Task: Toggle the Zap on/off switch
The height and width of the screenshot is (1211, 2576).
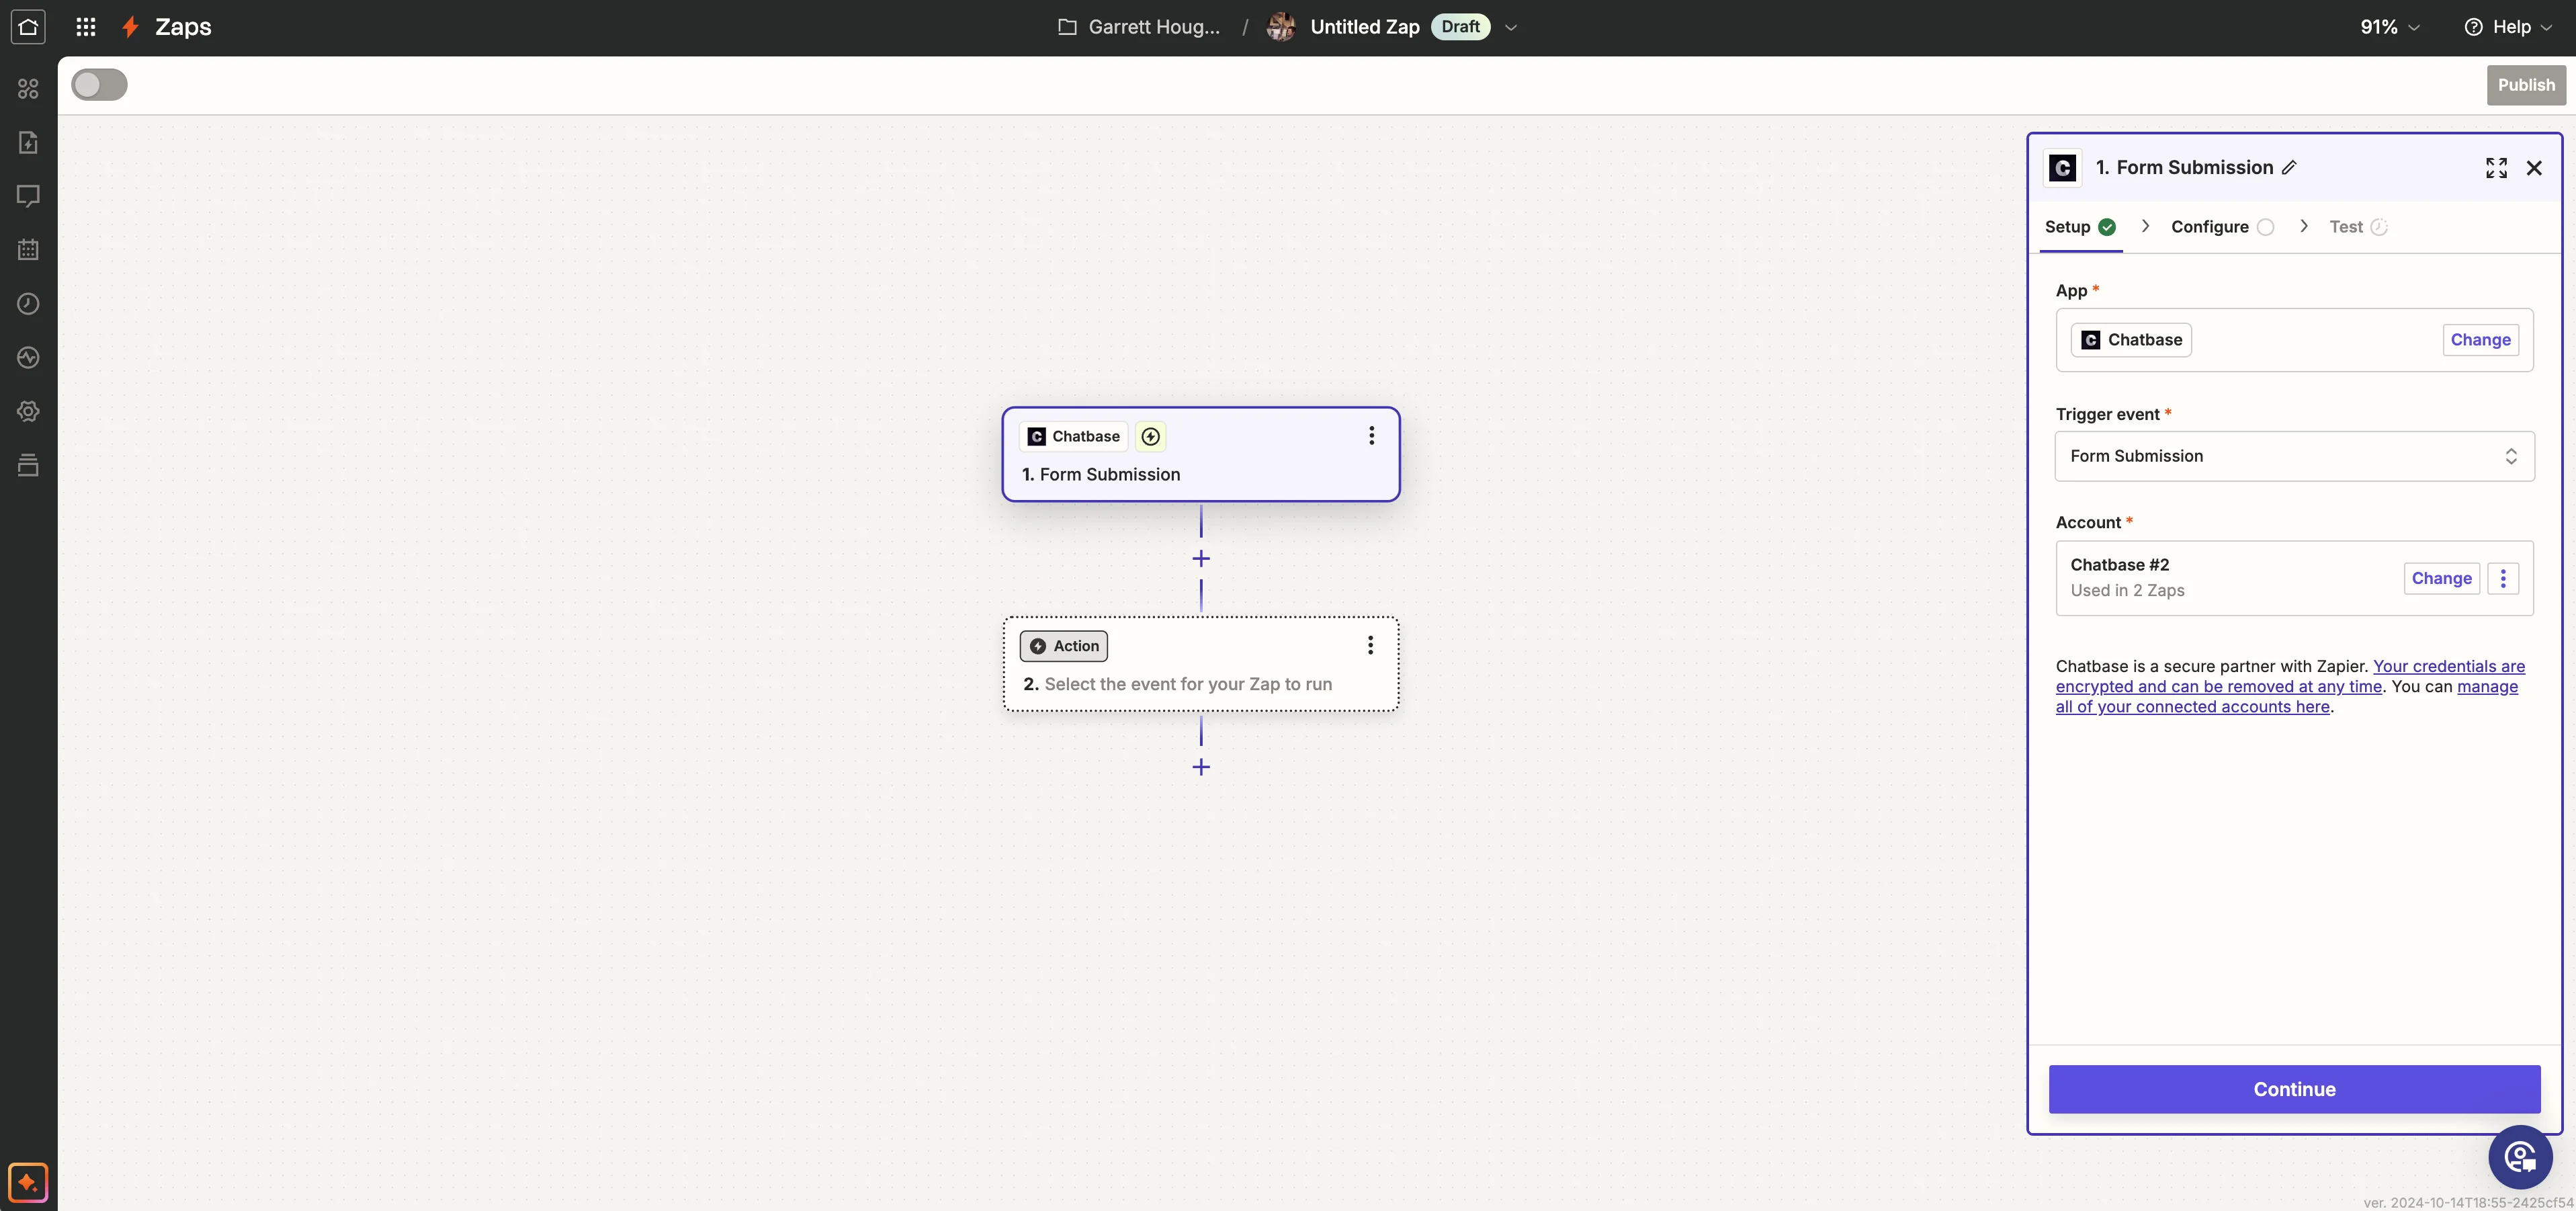Action: tap(99, 85)
